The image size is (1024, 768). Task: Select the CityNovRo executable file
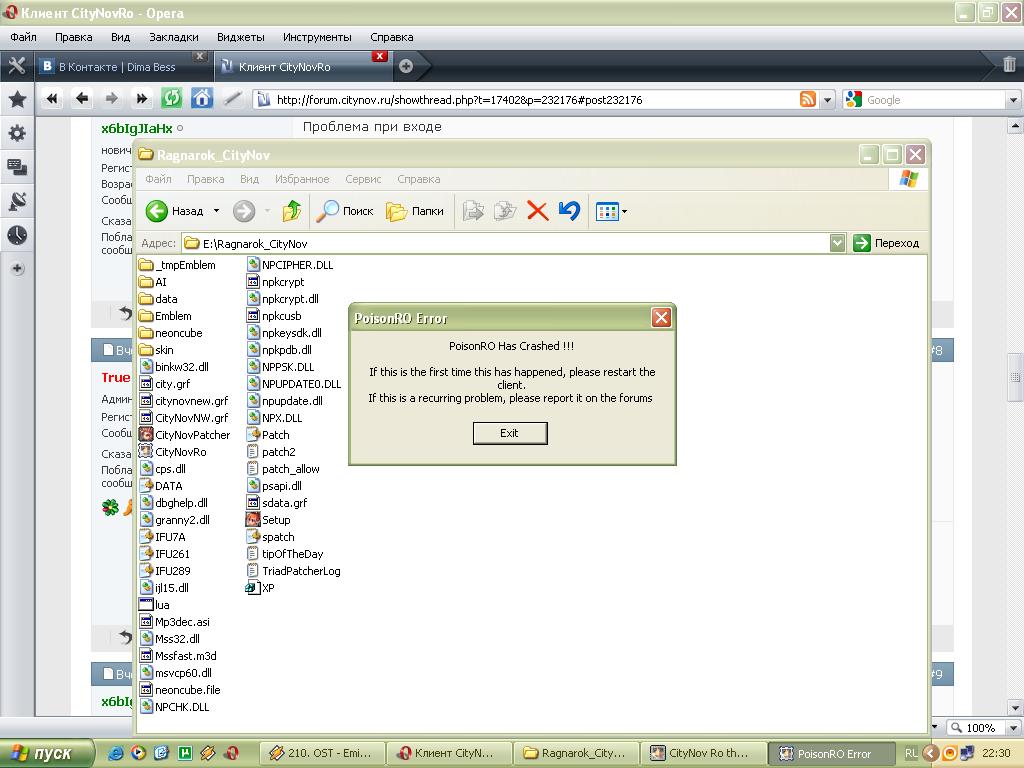[173, 452]
